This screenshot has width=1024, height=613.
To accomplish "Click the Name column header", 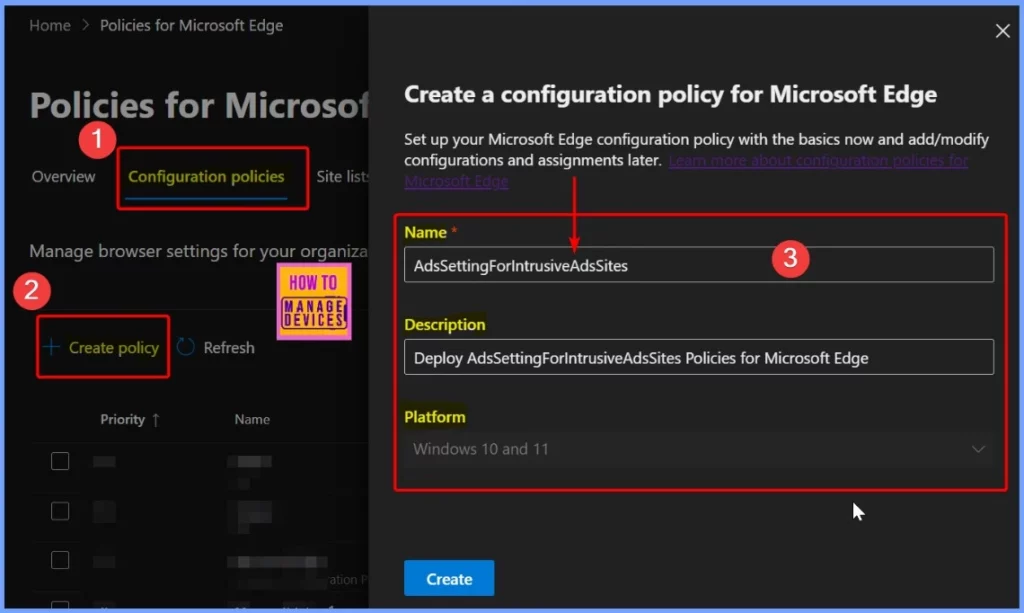I will pos(252,419).
